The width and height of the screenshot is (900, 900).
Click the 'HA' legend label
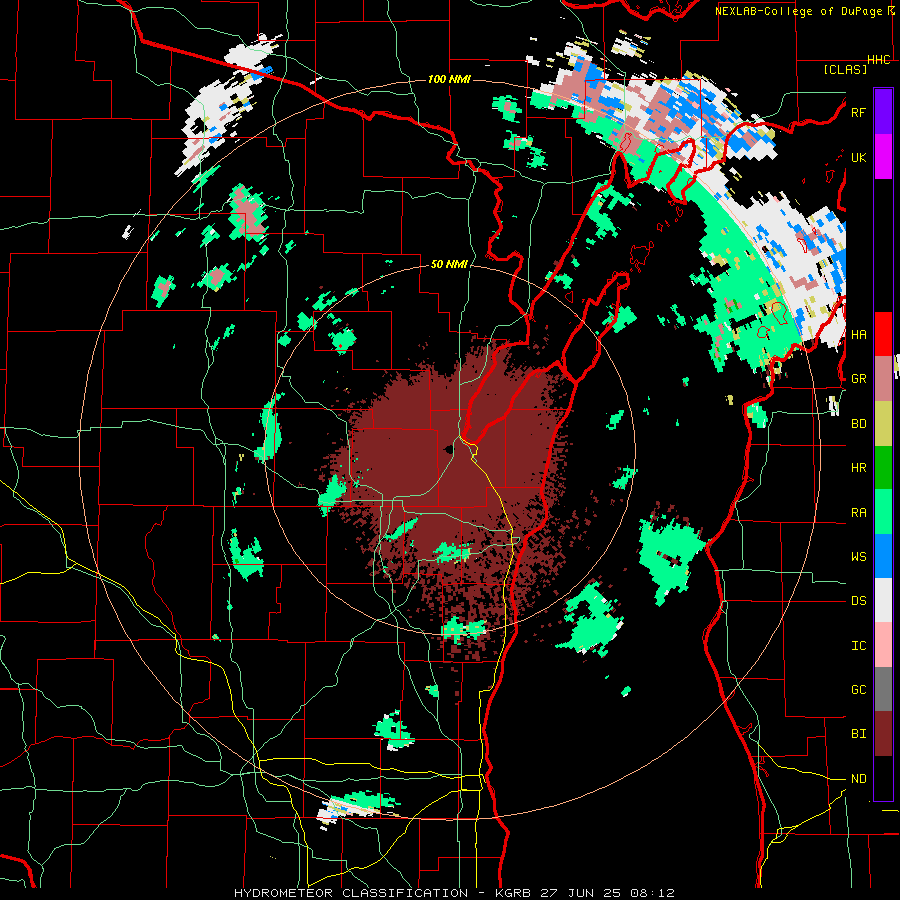859,334
